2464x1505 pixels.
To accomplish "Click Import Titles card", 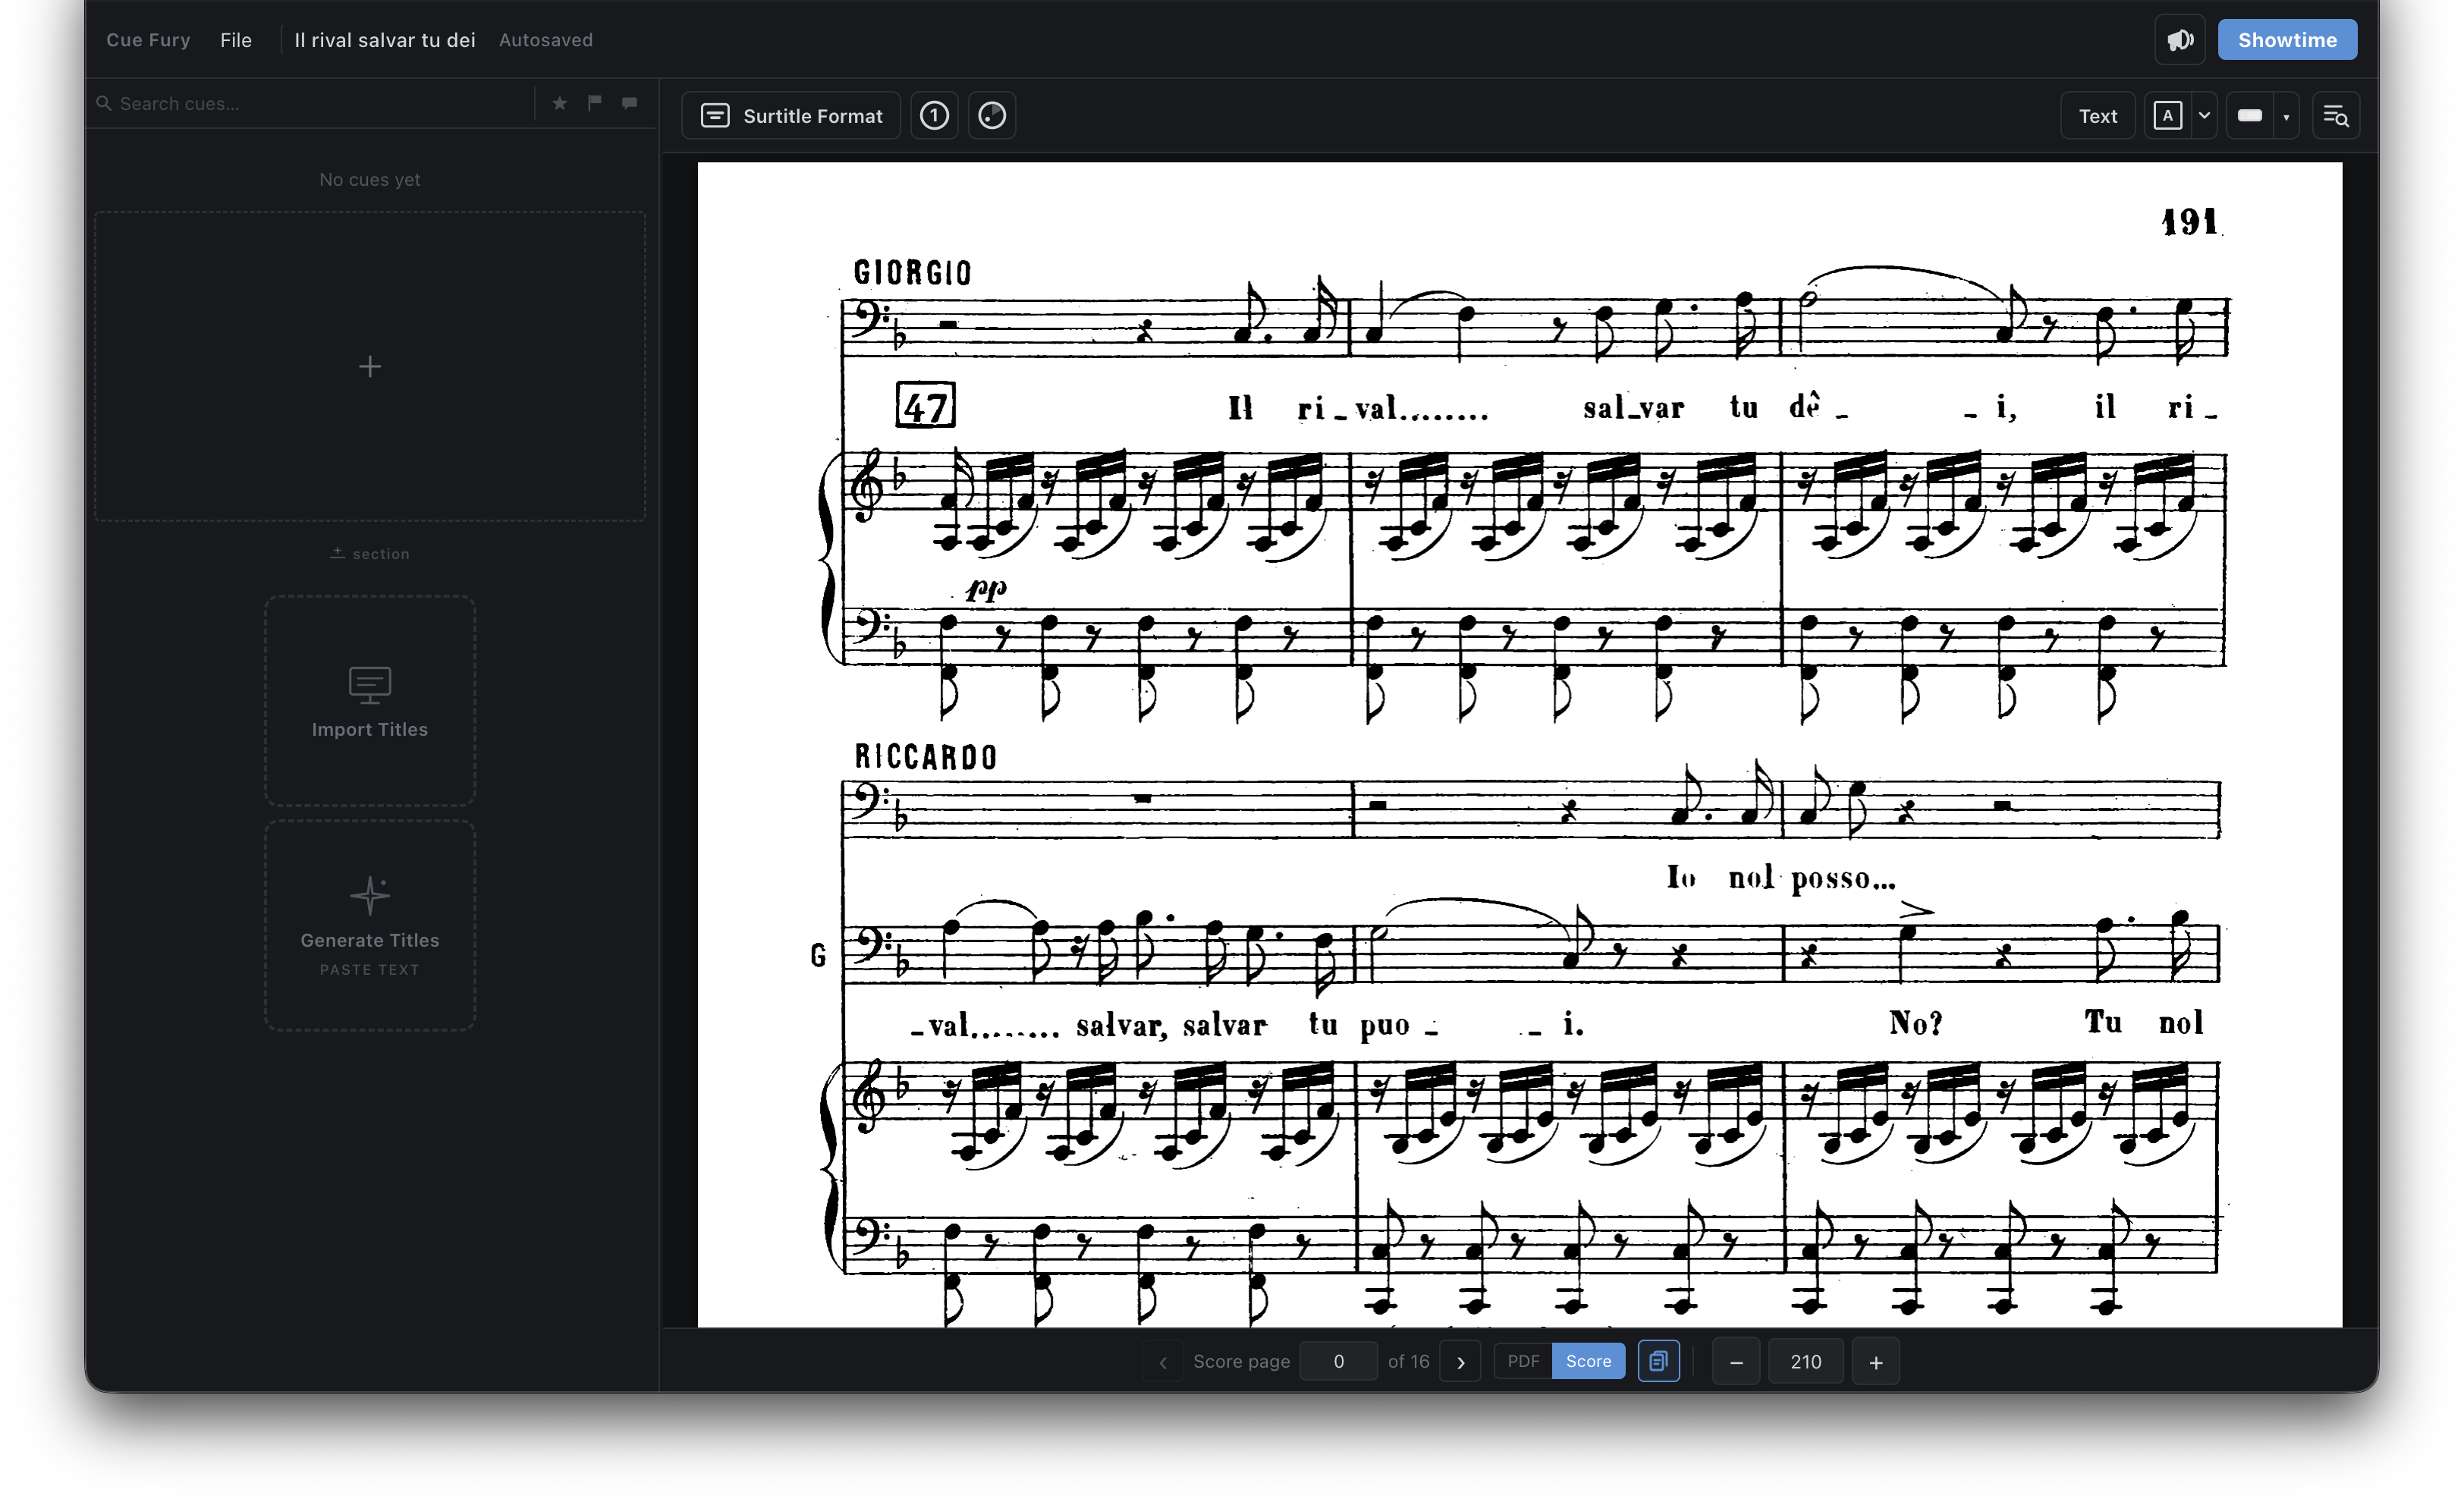I will click(x=370, y=700).
